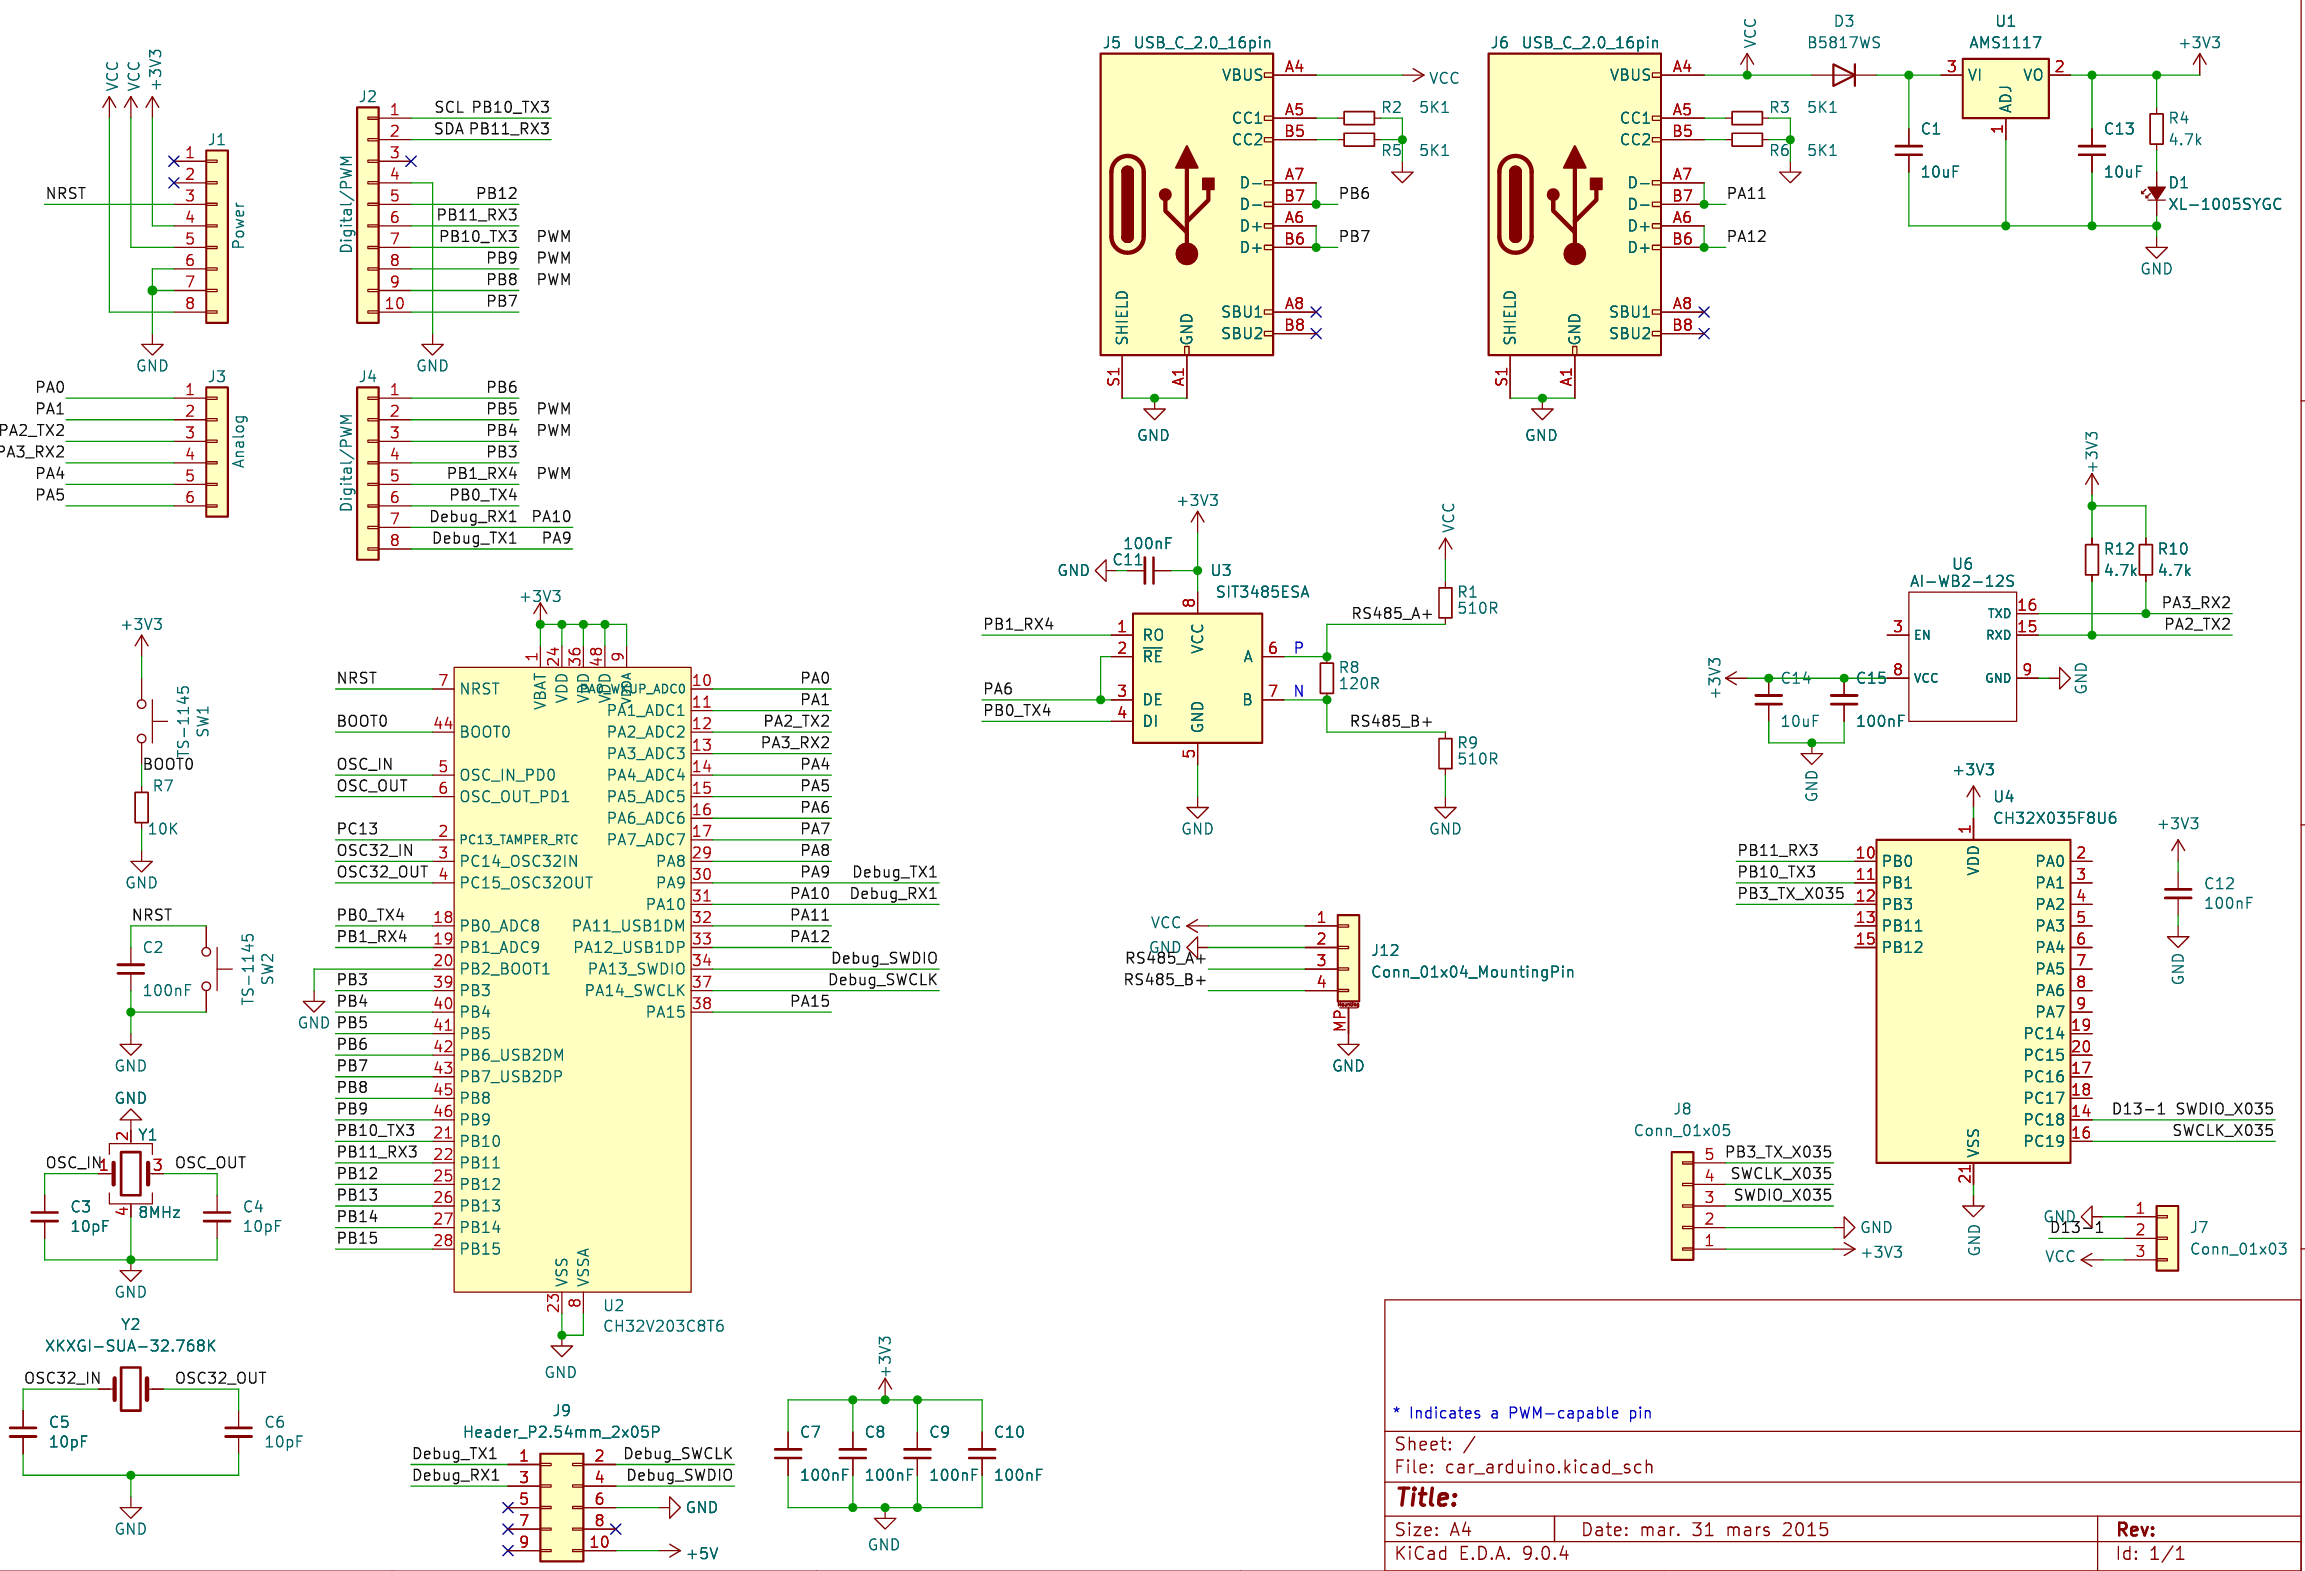Click the C13 10uF capacitor symbol

[2091, 150]
